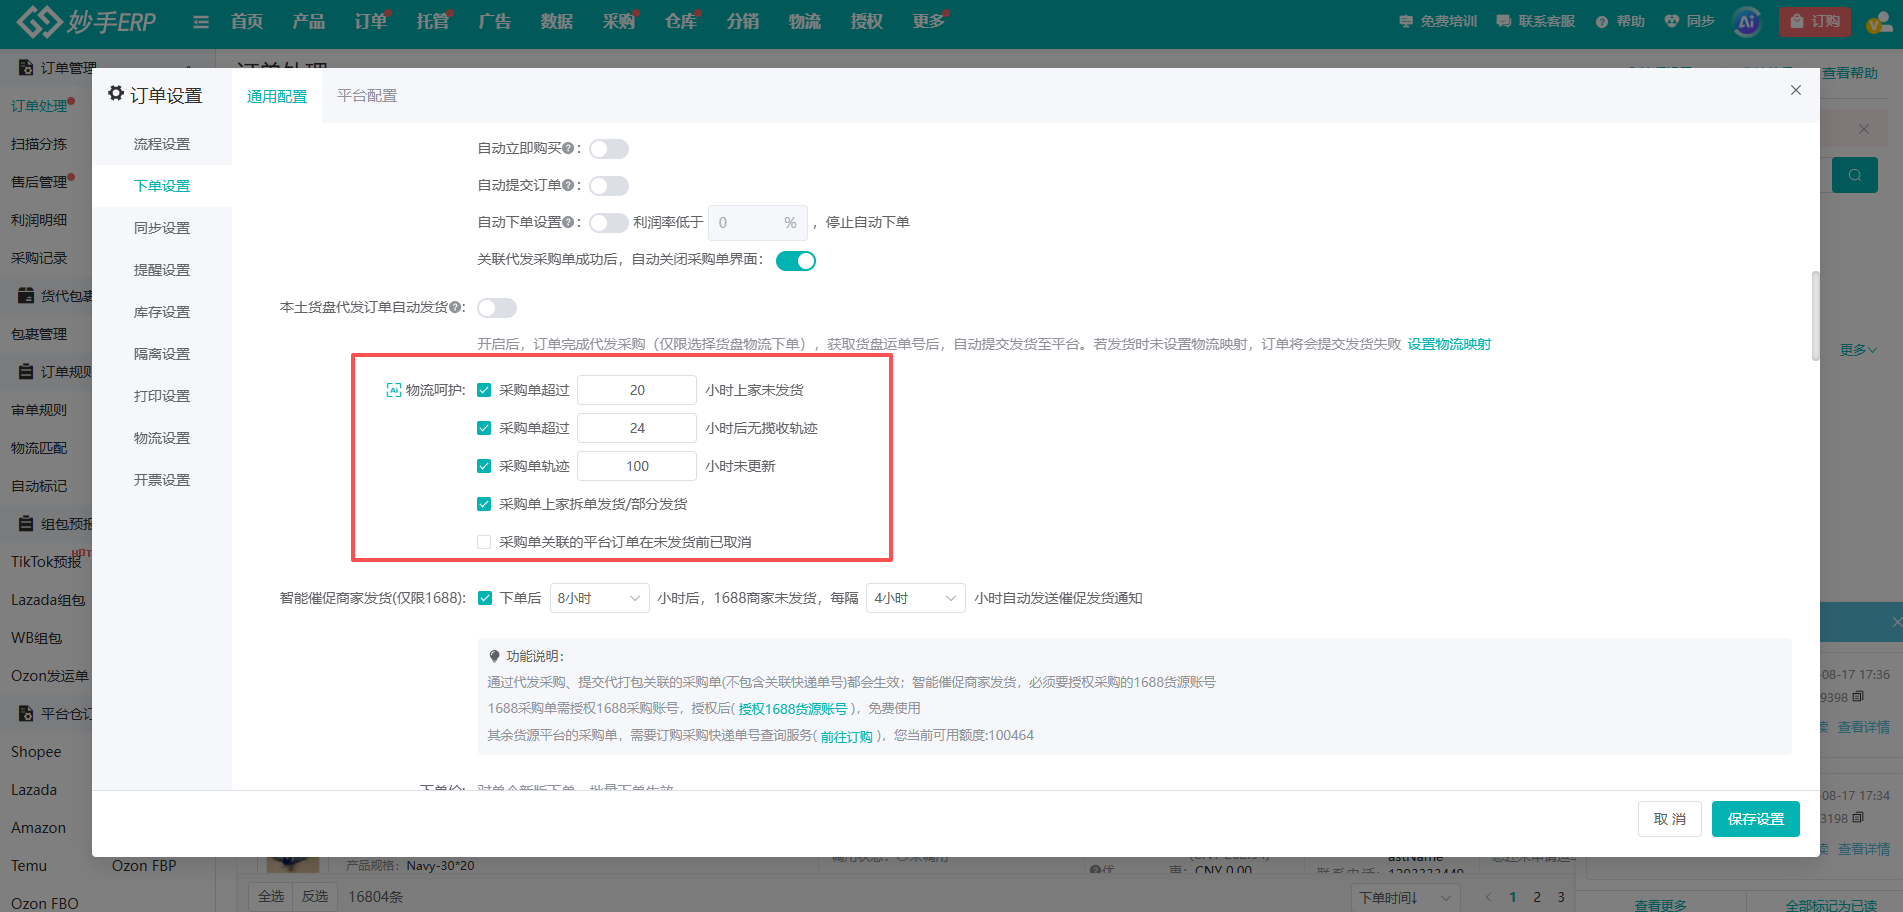Open the 4小时 interval dropdown
The width and height of the screenshot is (1903, 912).
click(x=916, y=598)
